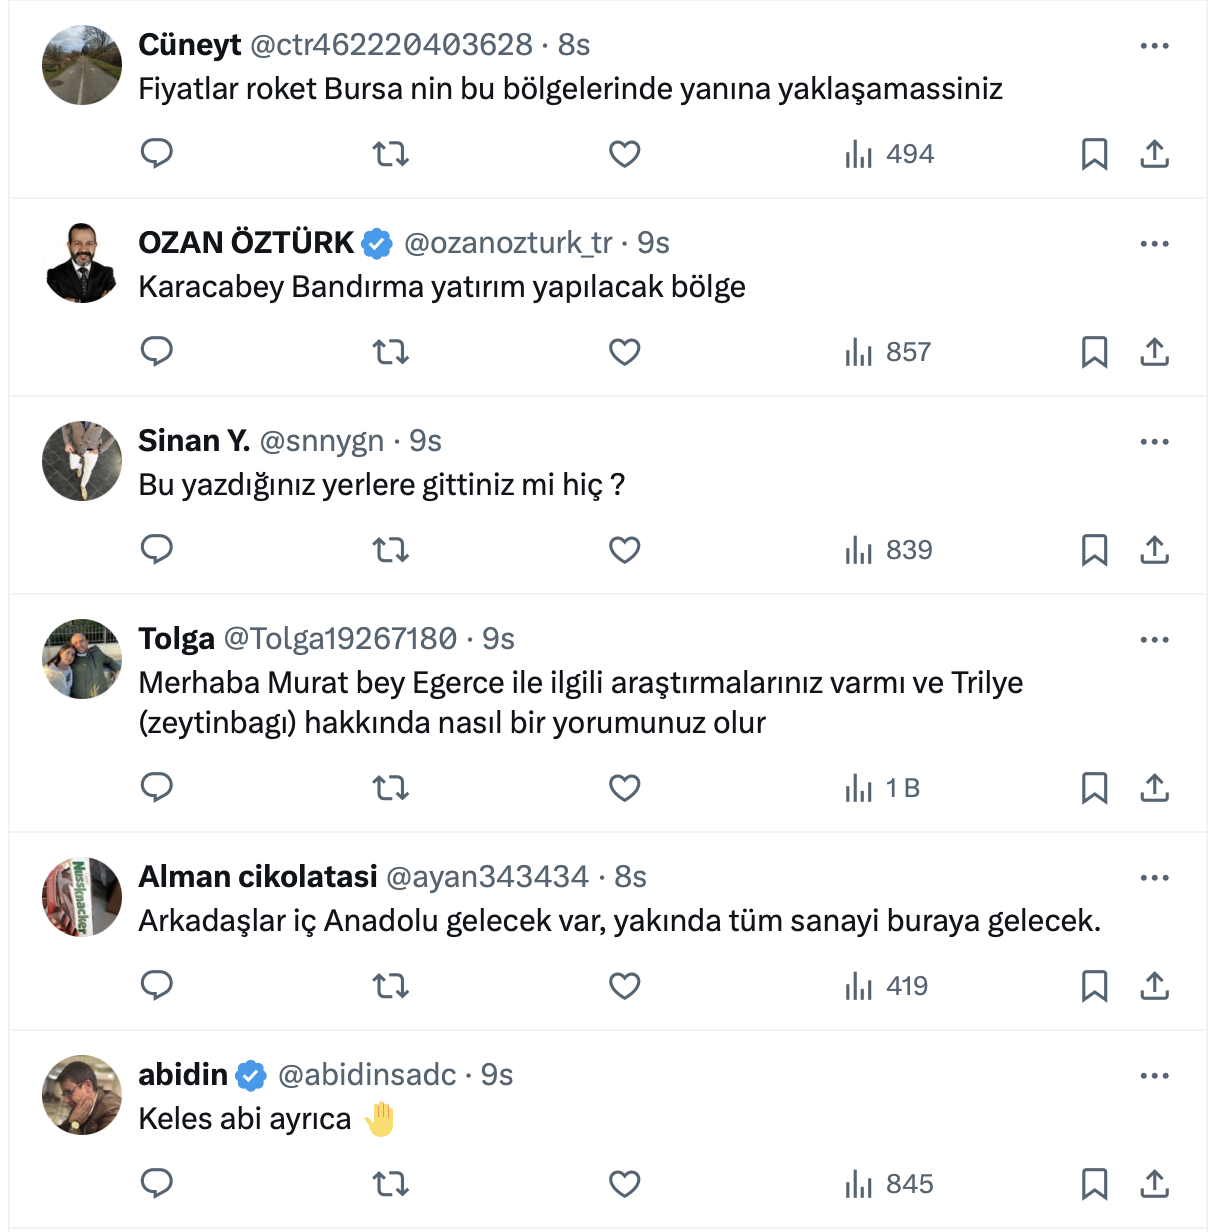
Task: Open more options menu on Sinan Y.'s tweet
Action: point(1154,442)
